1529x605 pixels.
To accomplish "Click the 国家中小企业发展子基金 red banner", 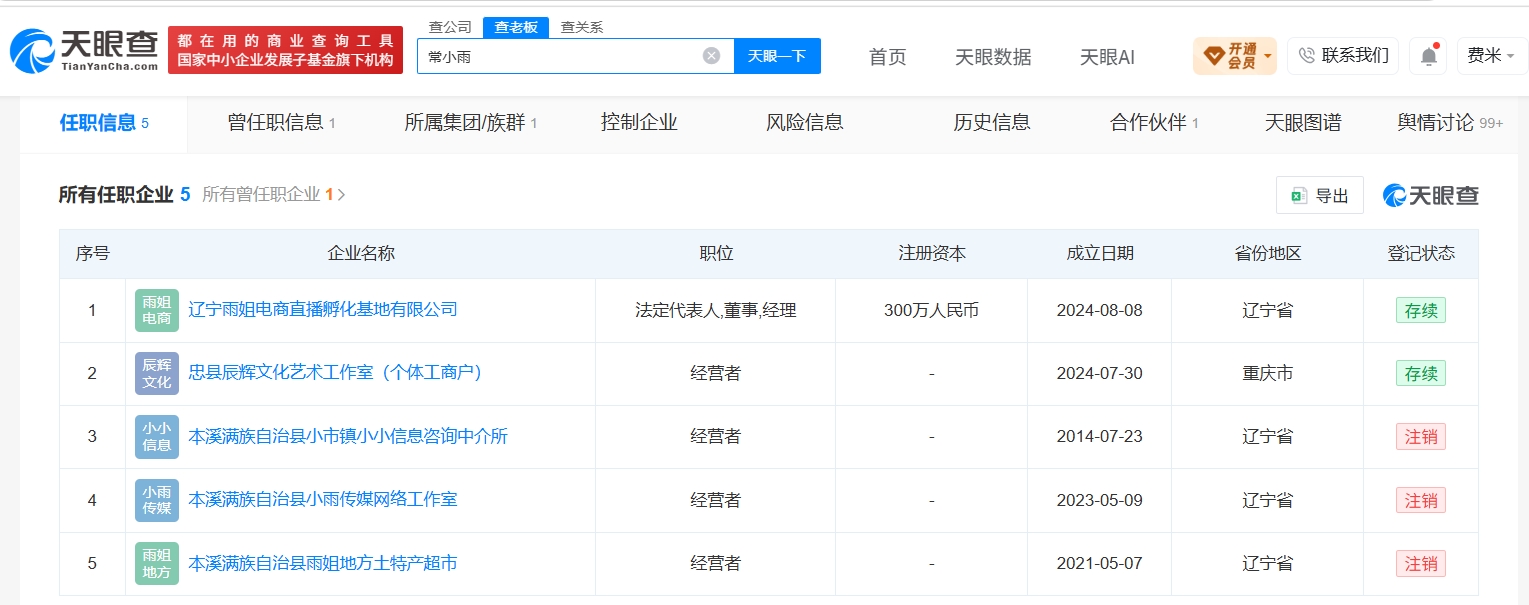I will click(285, 50).
